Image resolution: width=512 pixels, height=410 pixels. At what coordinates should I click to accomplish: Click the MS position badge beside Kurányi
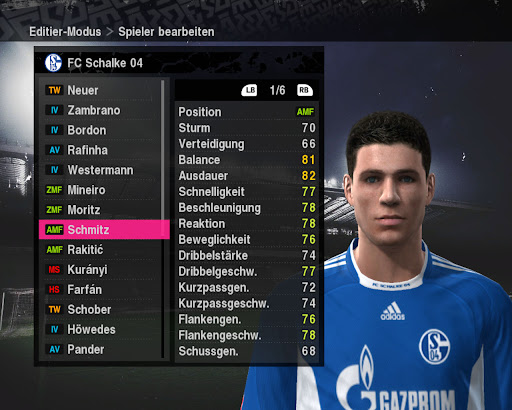[x=54, y=270]
